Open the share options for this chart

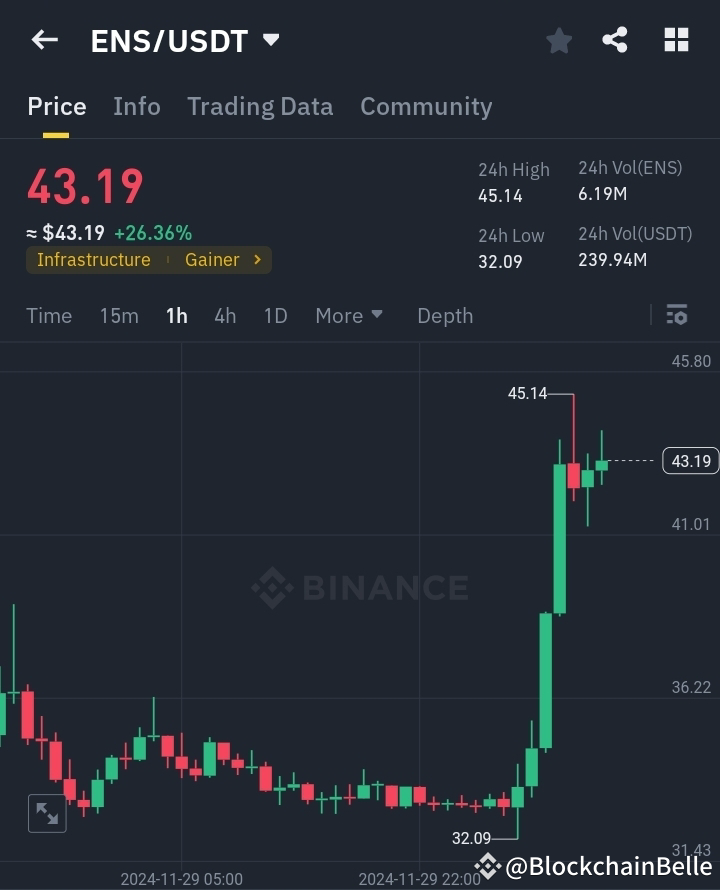(616, 40)
